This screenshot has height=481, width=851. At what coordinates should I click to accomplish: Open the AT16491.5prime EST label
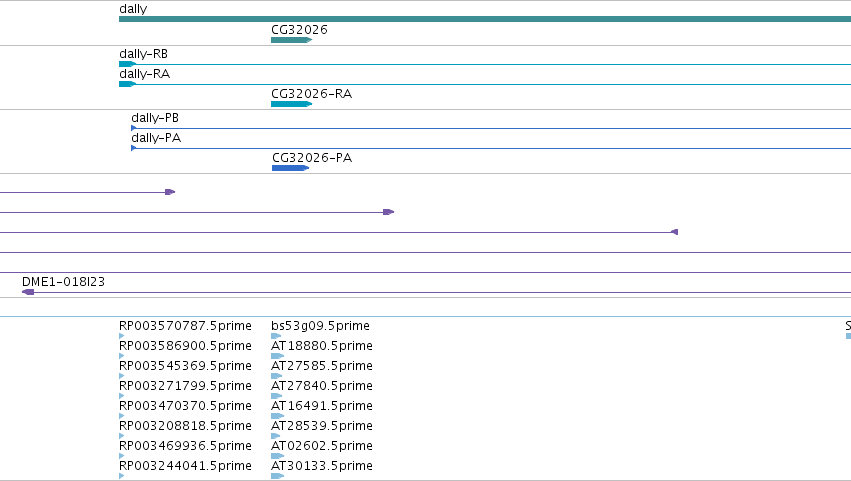click(322, 406)
